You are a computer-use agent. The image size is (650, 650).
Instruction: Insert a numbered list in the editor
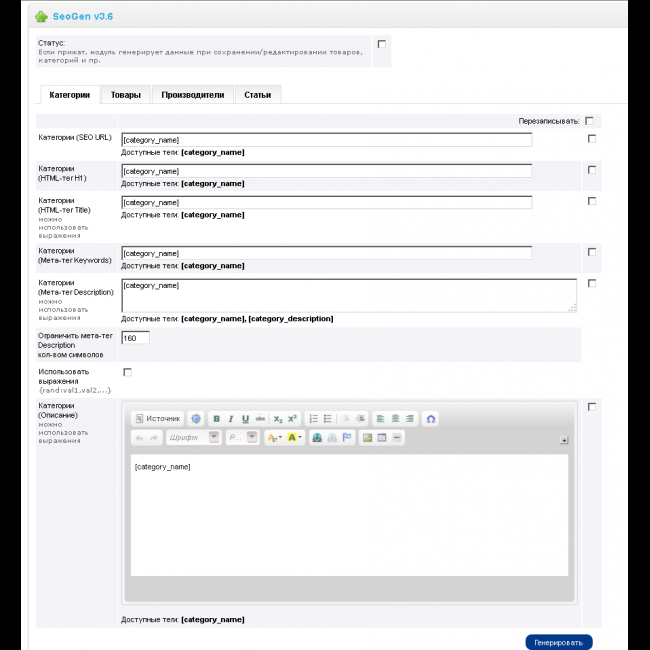[313, 419]
